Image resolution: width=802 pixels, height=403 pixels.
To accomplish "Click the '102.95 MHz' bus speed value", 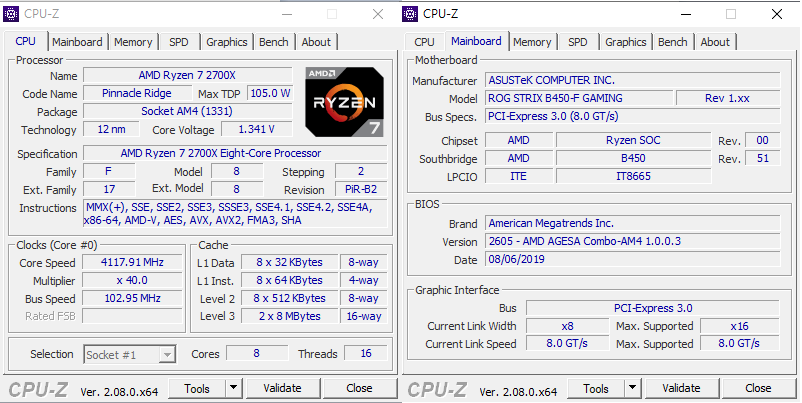I will (132, 298).
